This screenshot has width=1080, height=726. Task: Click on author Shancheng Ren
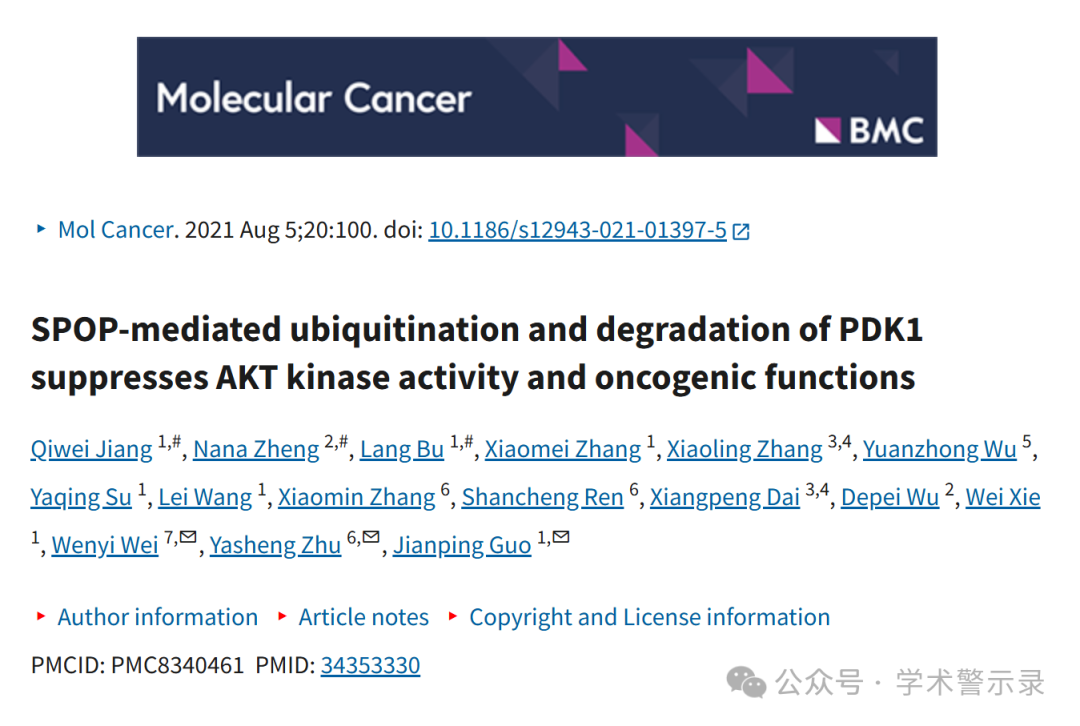543,497
